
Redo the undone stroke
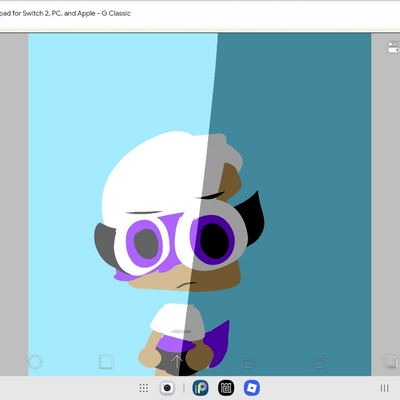coord(319,362)
